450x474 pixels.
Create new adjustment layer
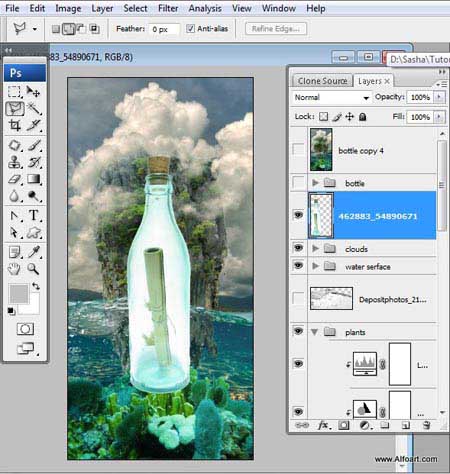pyautogui.click(x=364, y=425)
